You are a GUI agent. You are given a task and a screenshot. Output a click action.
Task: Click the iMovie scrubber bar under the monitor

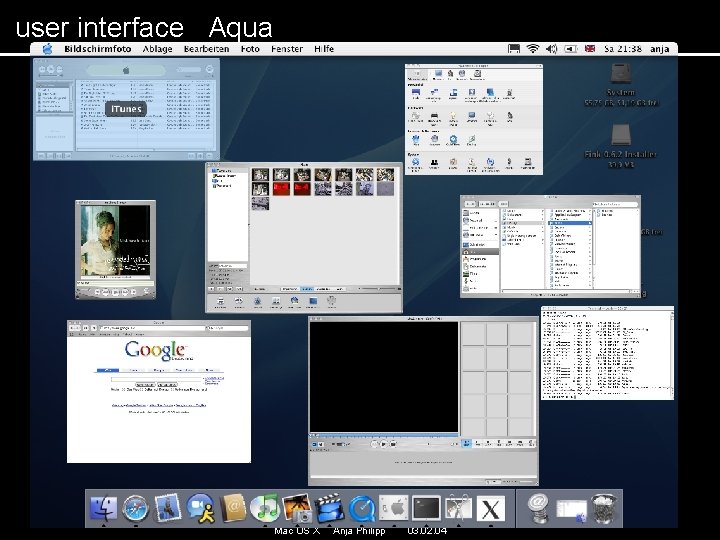click(384, 434)
